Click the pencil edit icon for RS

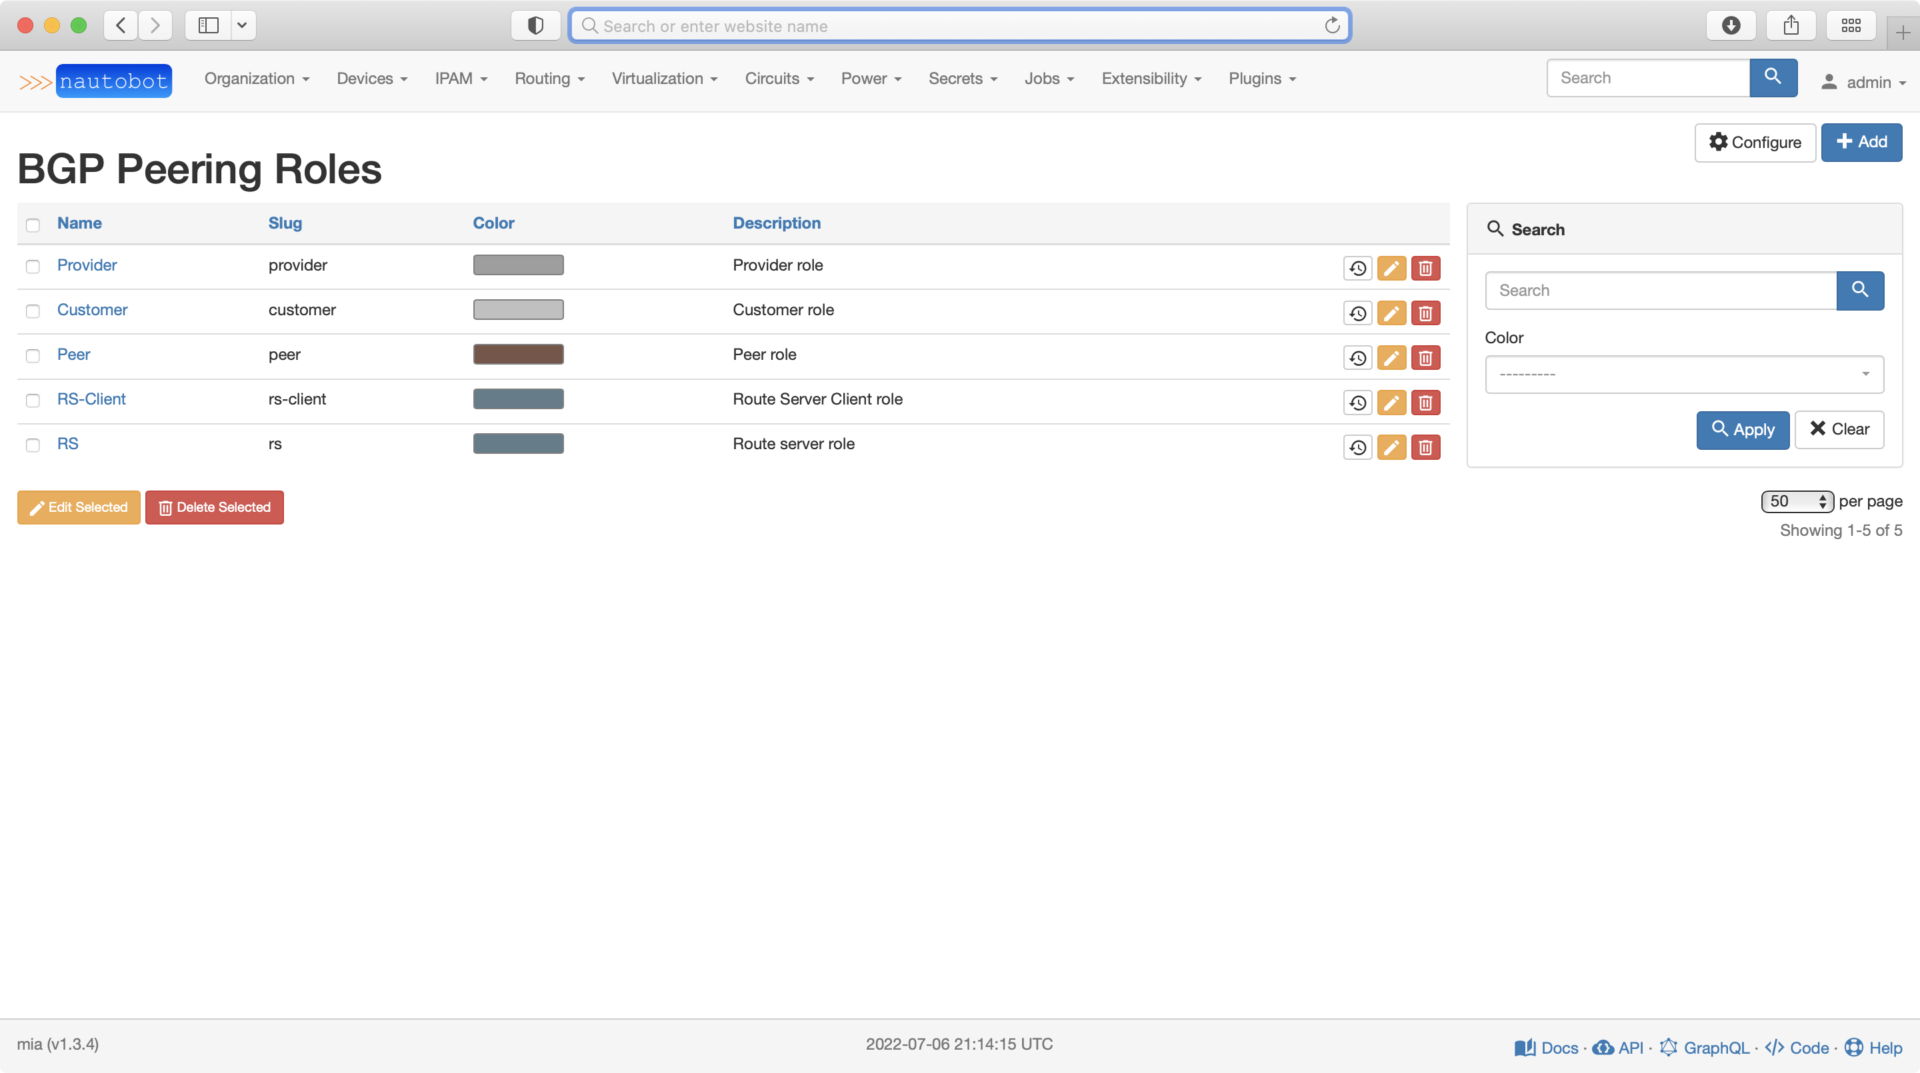click(1391, 447)
